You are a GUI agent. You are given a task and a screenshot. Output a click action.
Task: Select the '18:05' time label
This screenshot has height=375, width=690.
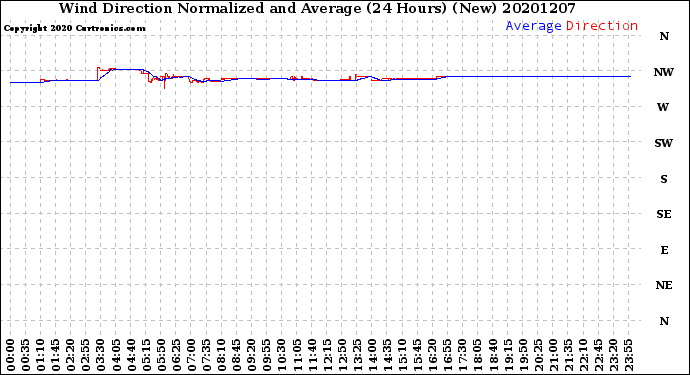(x=478, y=355)
